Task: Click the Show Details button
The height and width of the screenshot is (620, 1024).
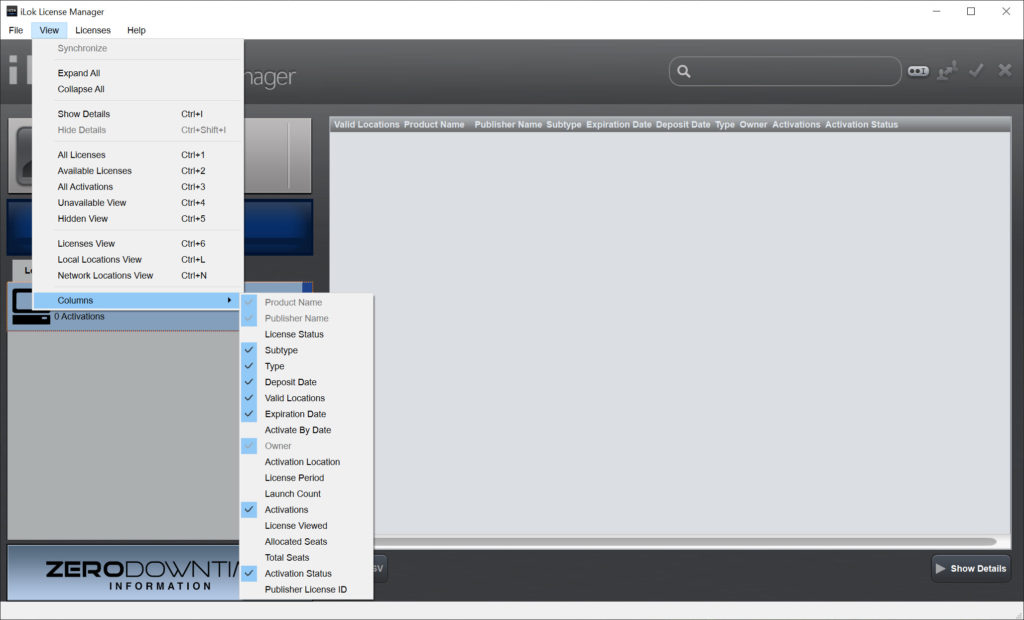Action: (x=970, y=568)
